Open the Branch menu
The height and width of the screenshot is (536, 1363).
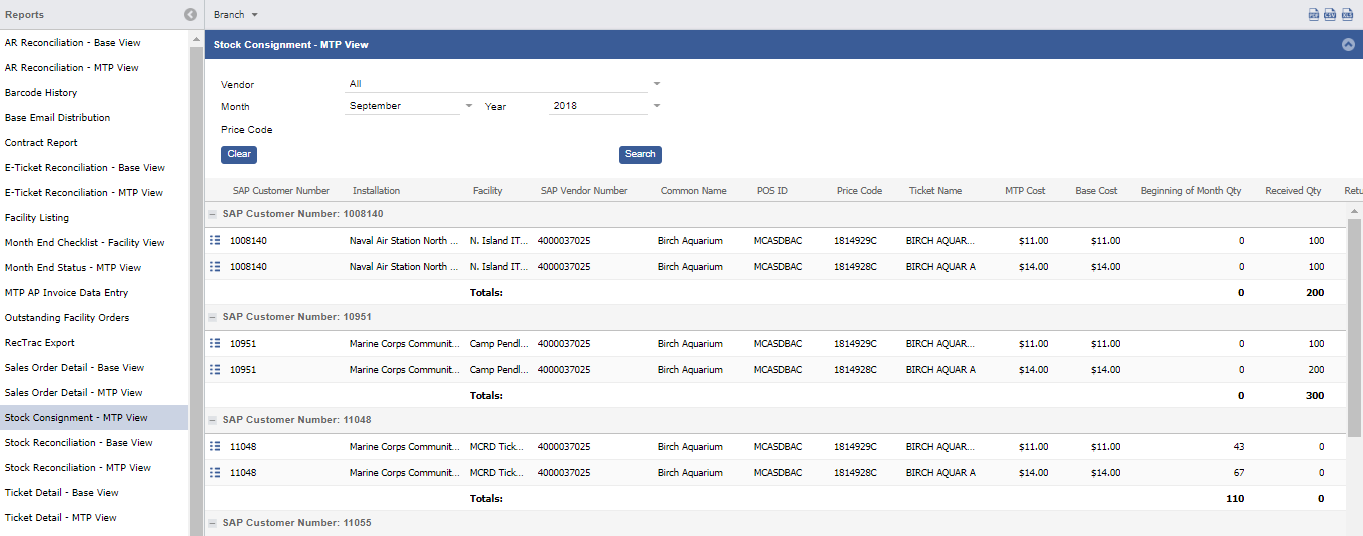[235, 15]
